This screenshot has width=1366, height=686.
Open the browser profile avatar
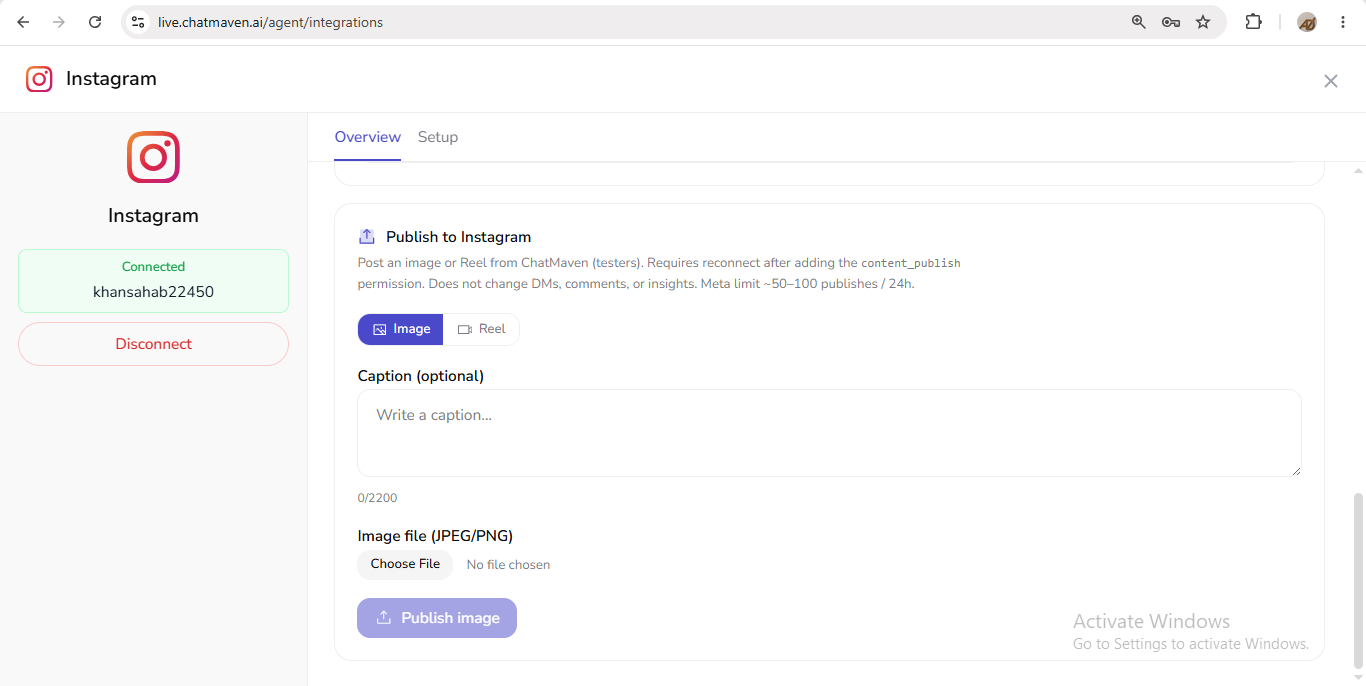pos(1307,22)
